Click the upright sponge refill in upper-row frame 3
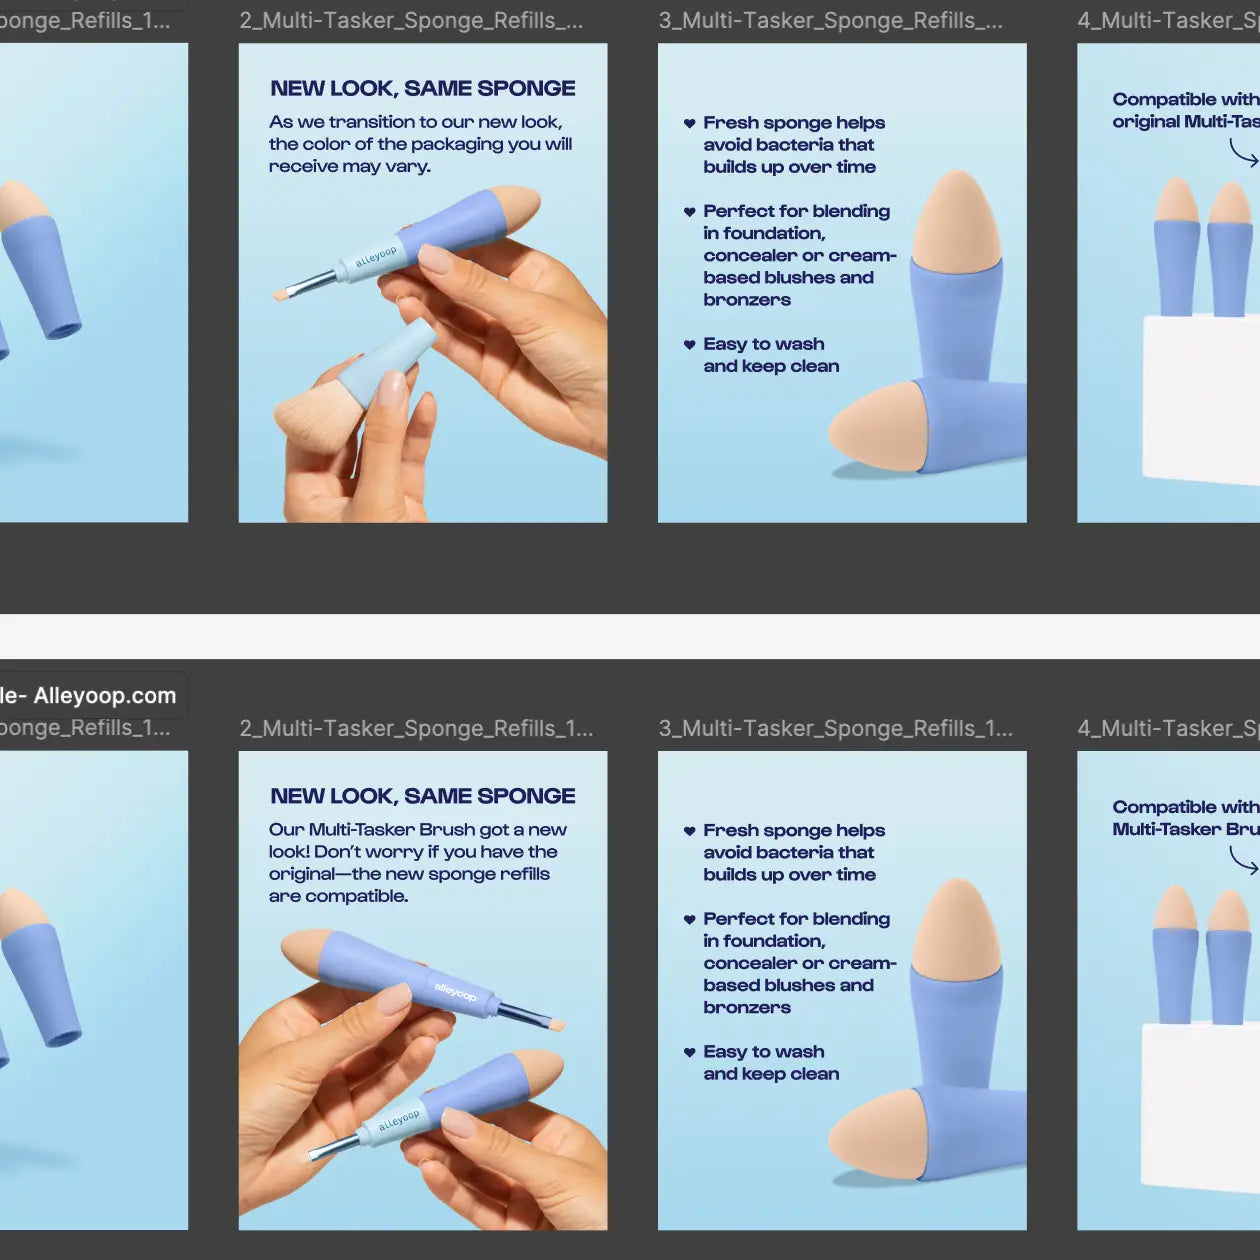1260x1260 pixels. (x=957, y=278)
